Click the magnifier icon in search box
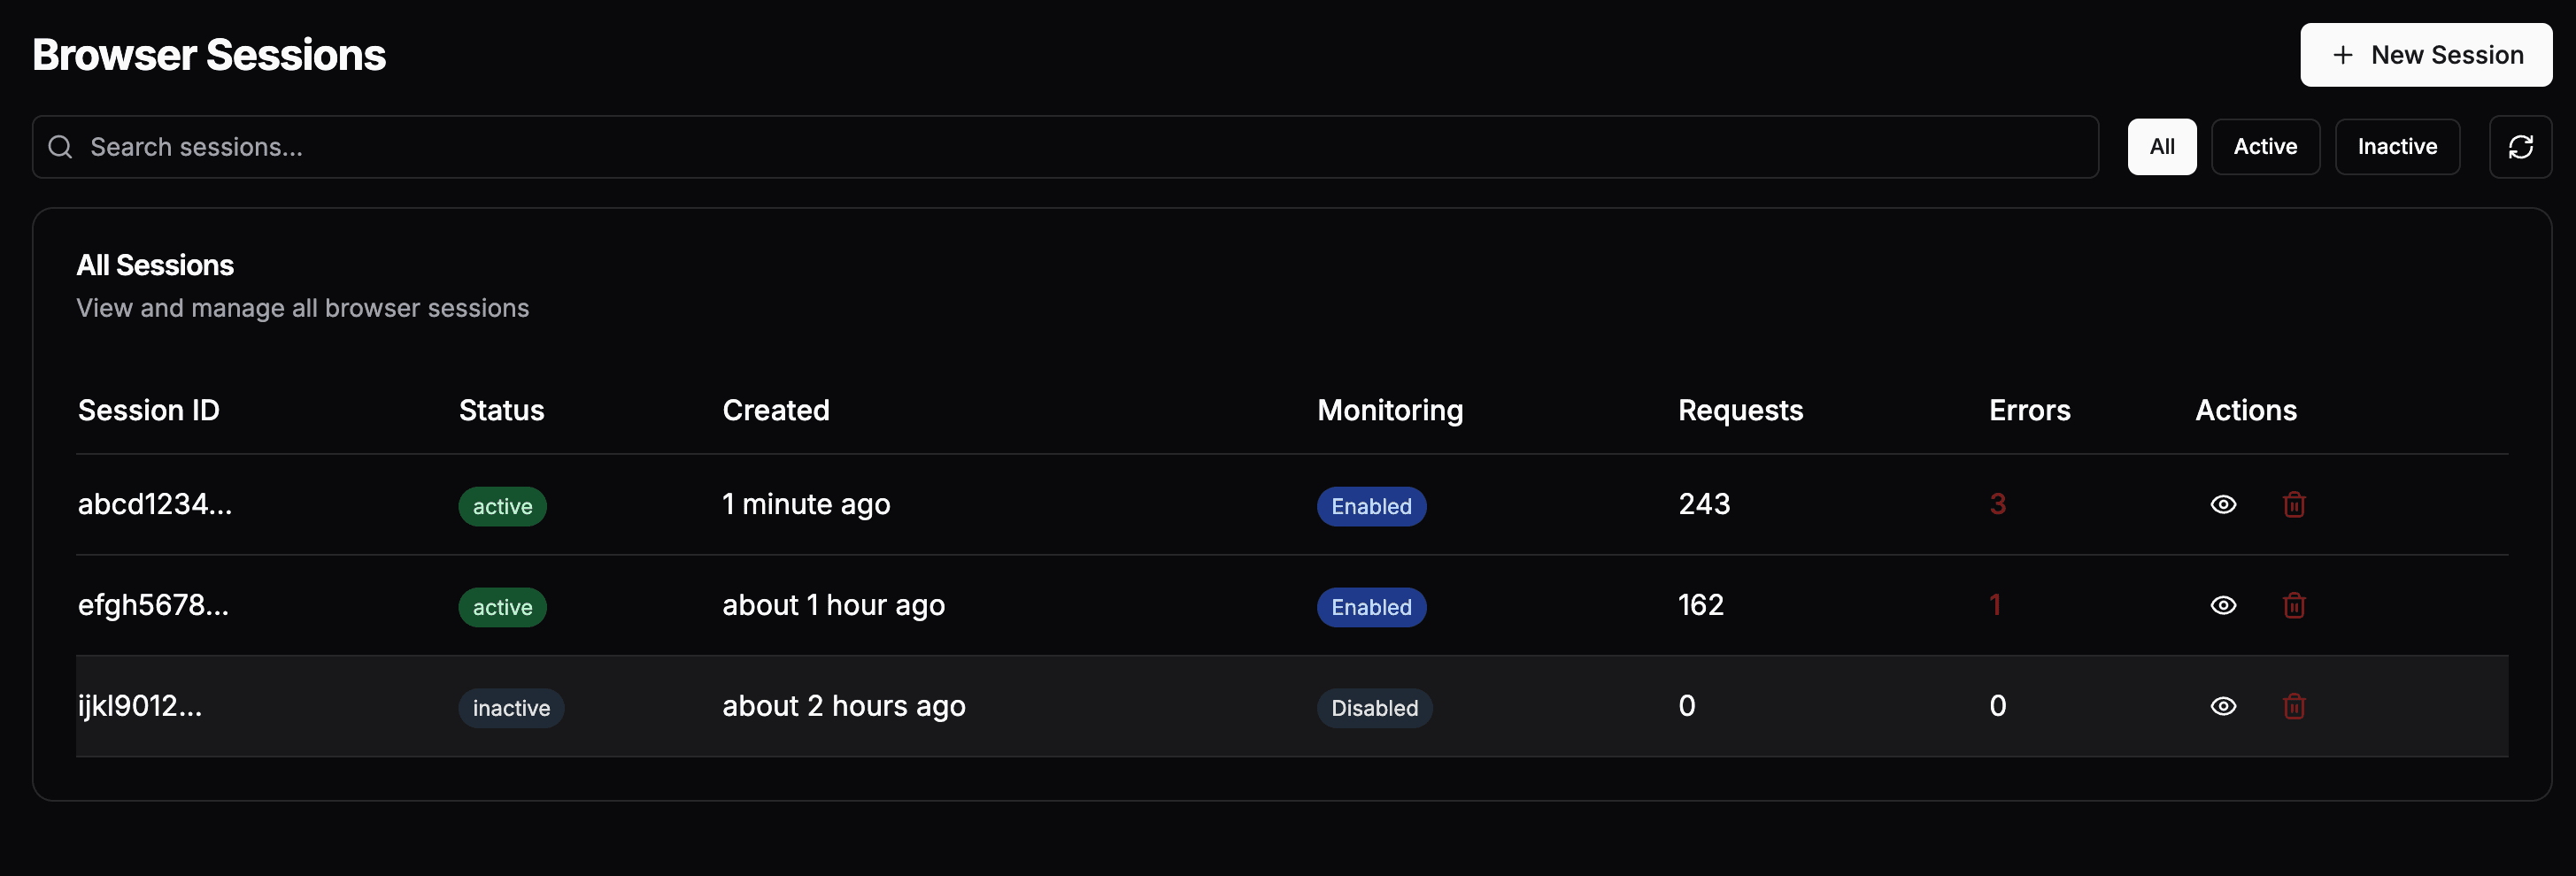 [60, 147]
